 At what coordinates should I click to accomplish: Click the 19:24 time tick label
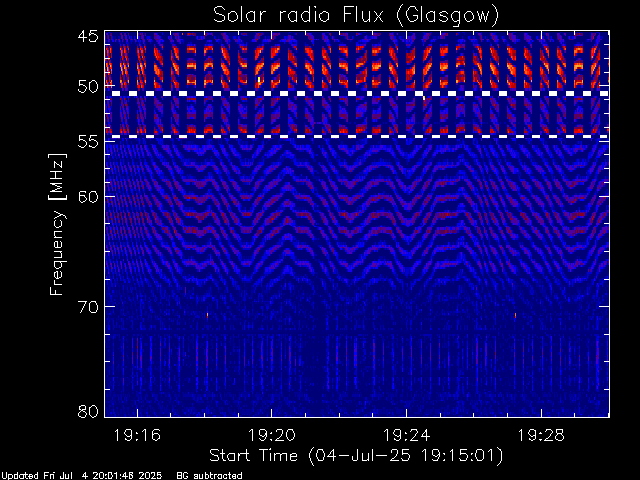[x=405, y=435]
